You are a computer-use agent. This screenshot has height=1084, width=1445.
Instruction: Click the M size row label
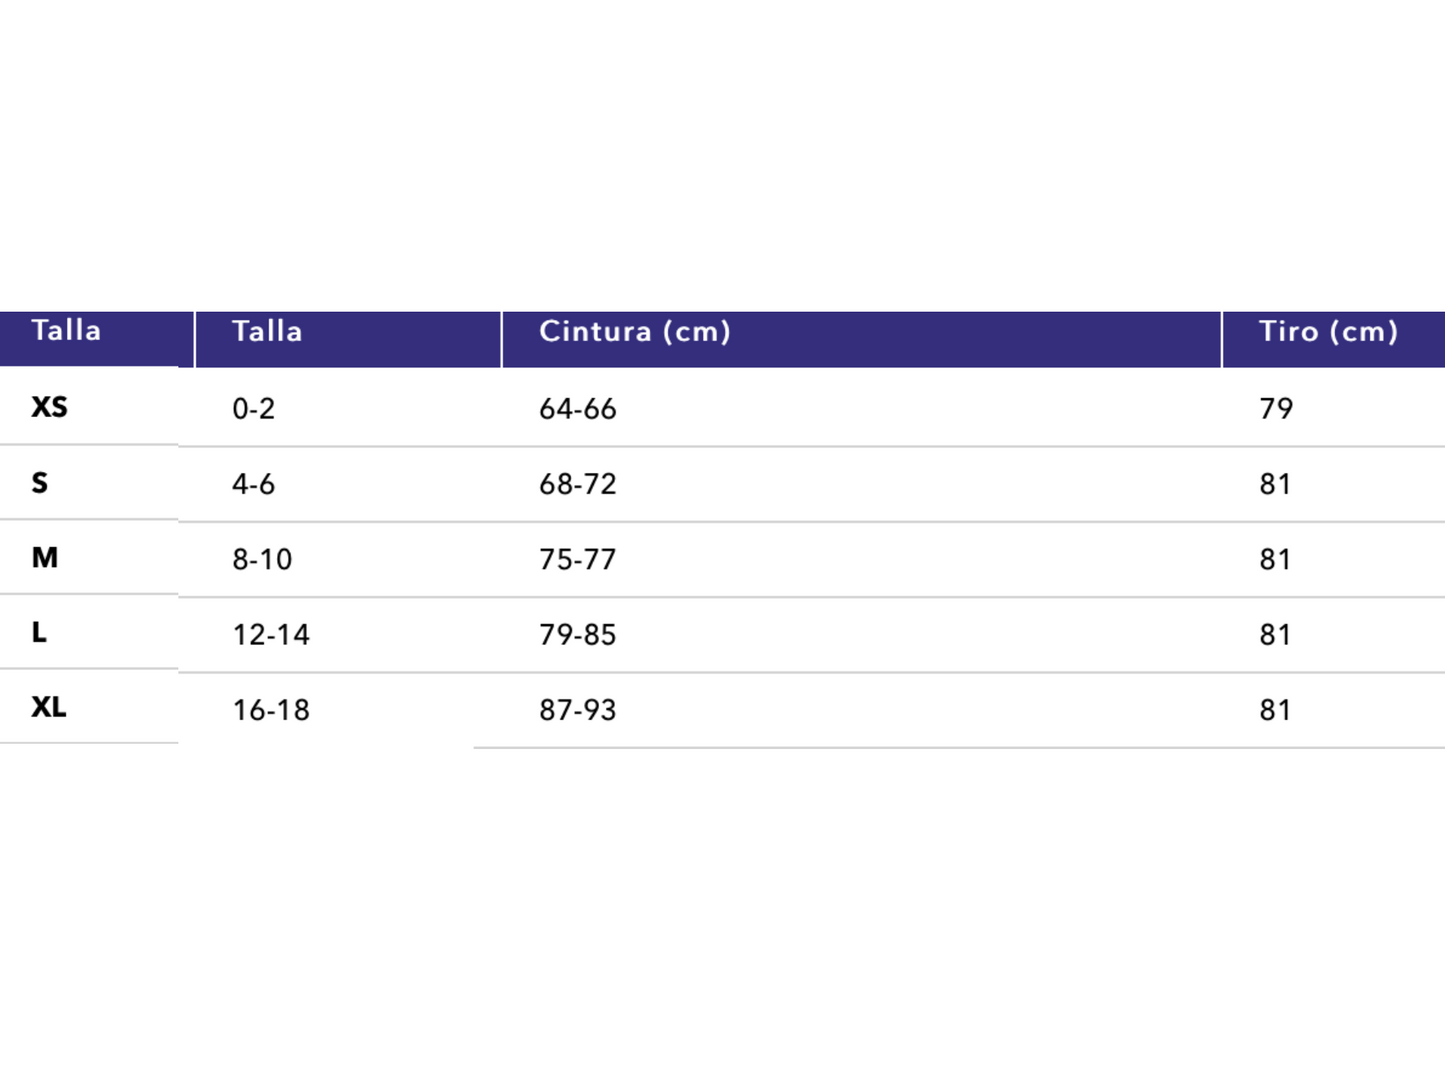[x=45, y=558]
